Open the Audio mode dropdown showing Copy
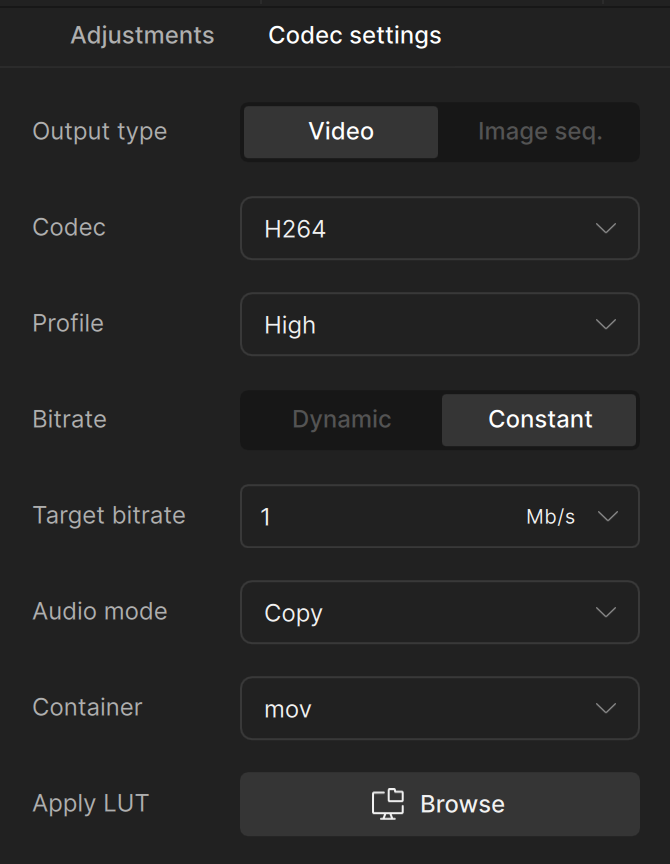The width and height of the screenshot is (670, 864). (440, 612)
